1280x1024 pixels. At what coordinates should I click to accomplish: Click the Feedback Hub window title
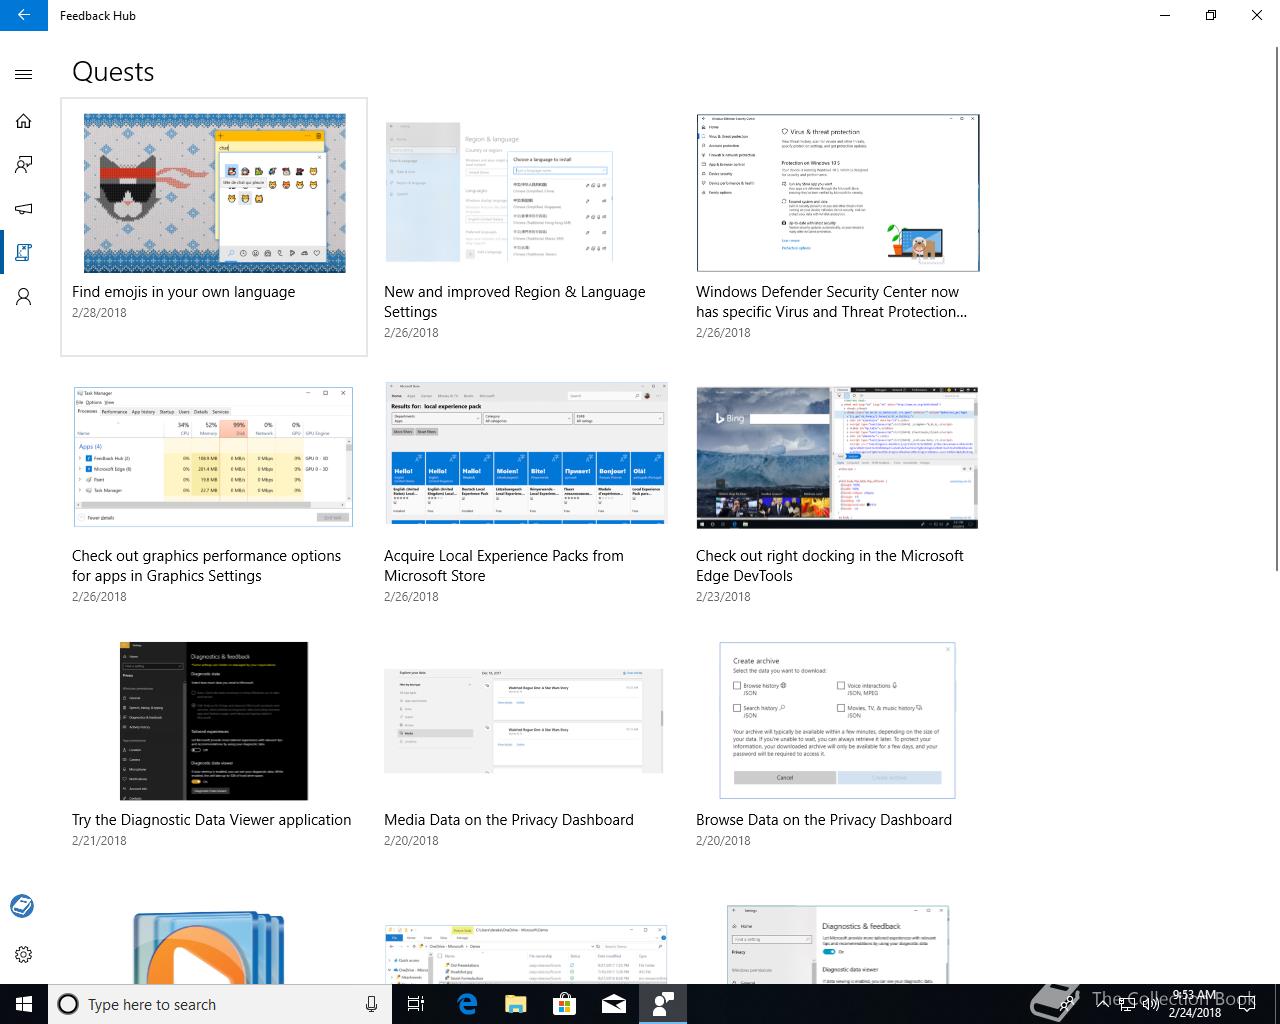coord(98,16)
